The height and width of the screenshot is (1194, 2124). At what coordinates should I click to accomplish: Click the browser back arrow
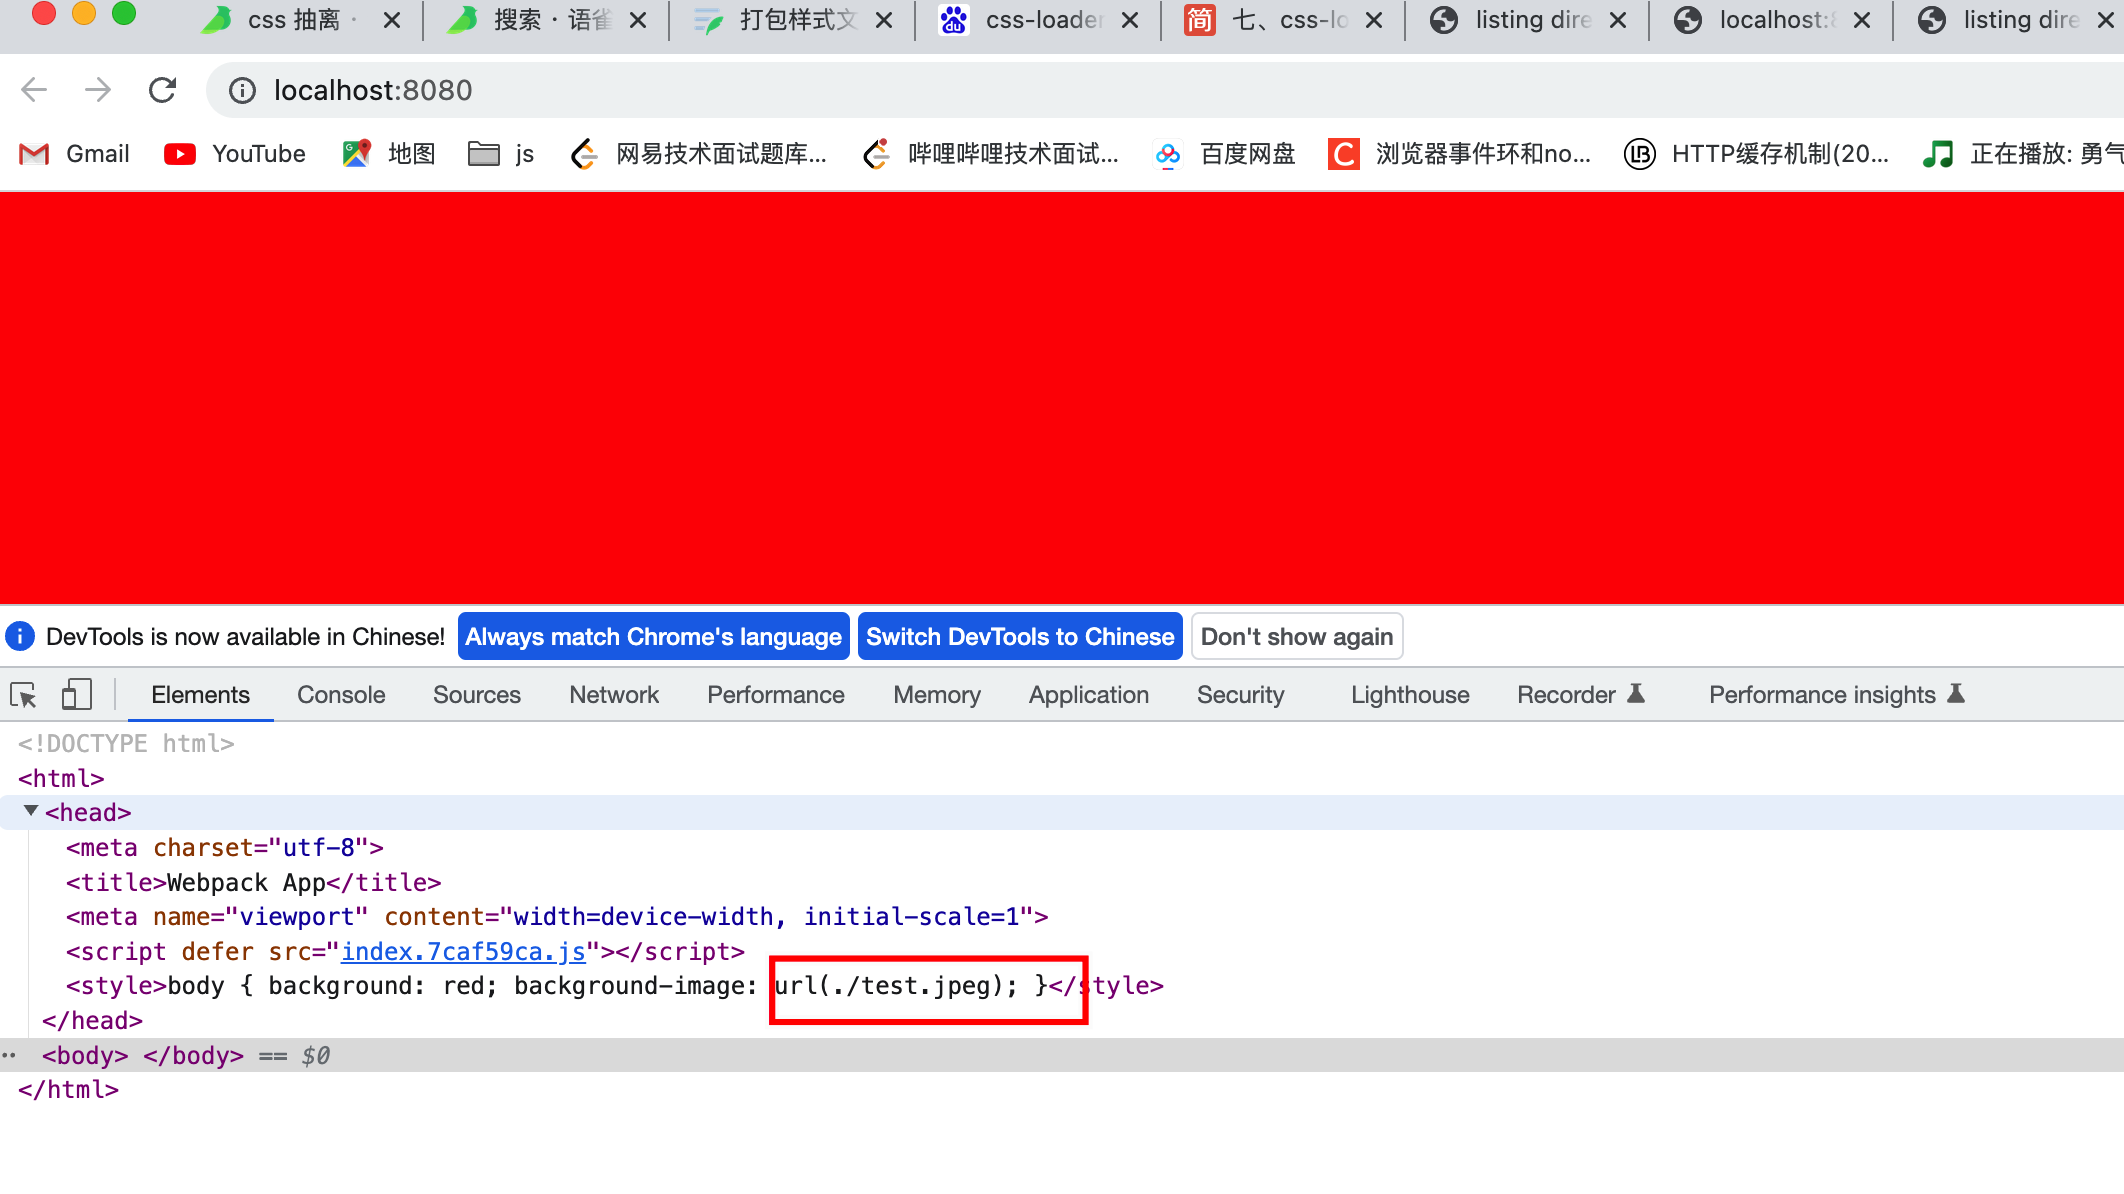click(x=34, y=91)
